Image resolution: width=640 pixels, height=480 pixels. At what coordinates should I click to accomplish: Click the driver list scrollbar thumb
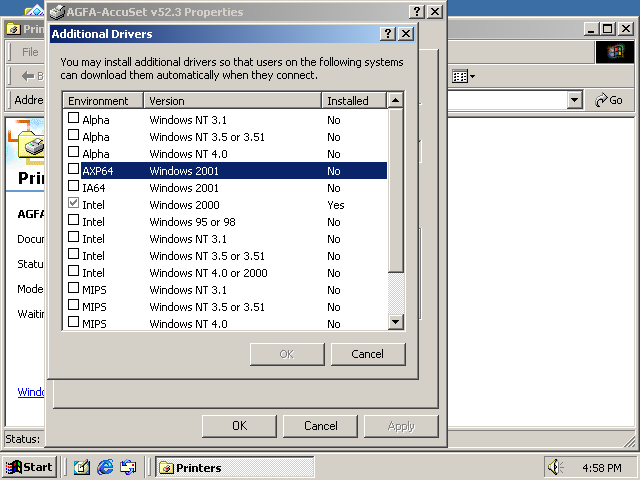click(x=395, y=190)
